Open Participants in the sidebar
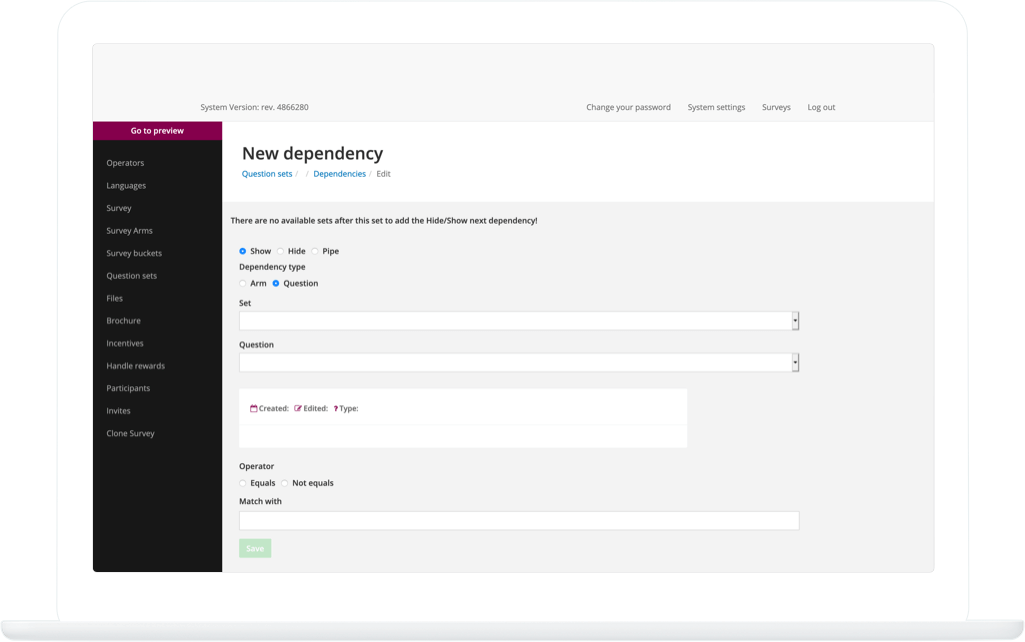The width and height of the screenshot is (1025, 642). pyautogui.click(x=128, y=388)
